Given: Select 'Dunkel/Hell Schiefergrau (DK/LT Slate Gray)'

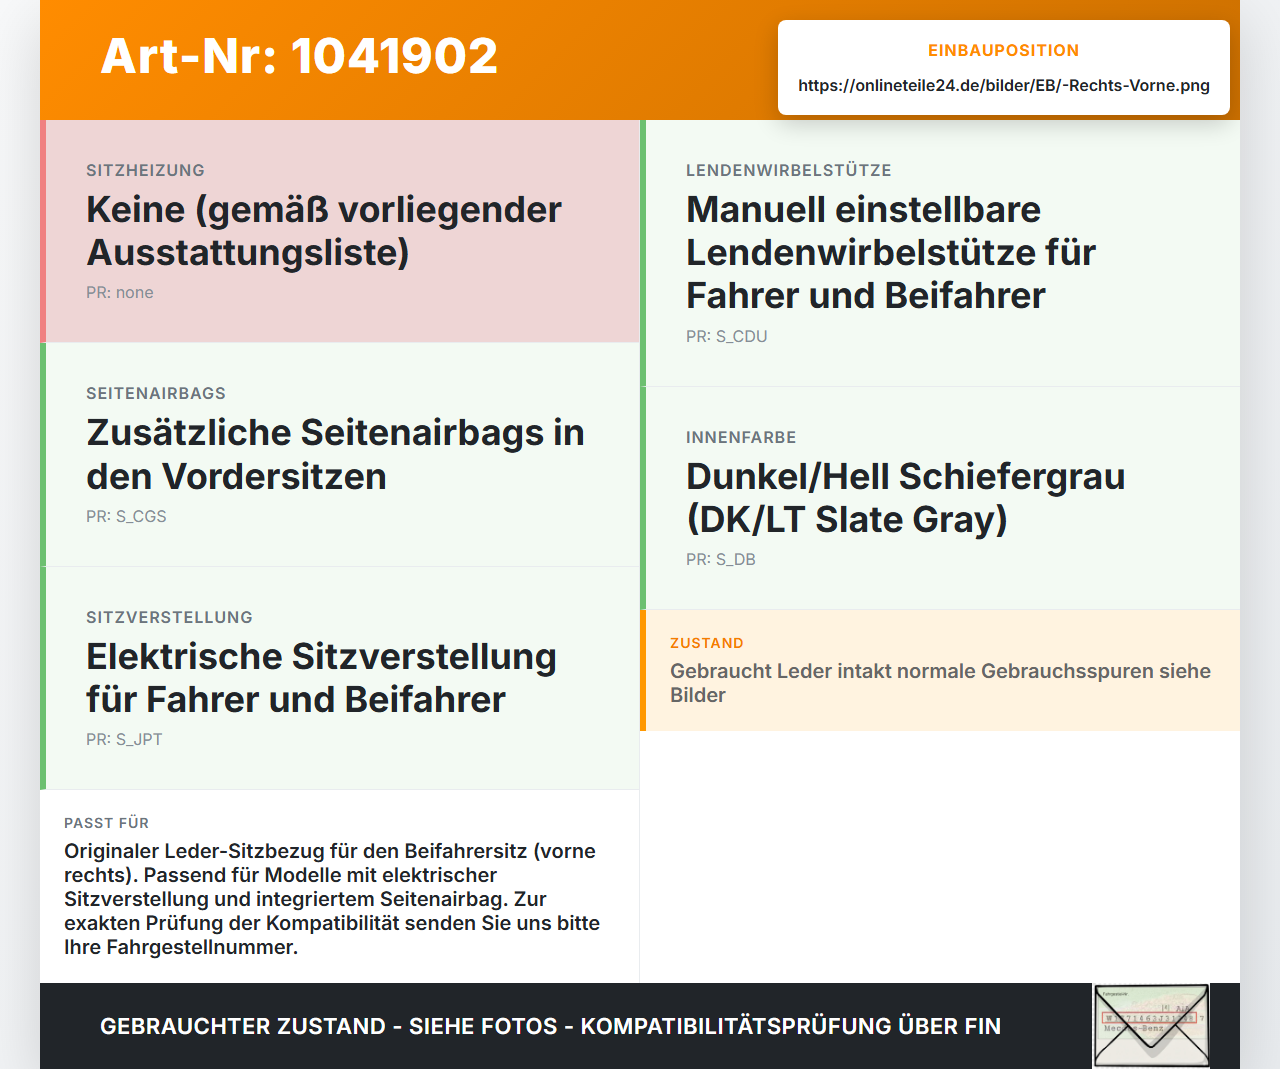Looking at the screenshot, I should (905, 498).
